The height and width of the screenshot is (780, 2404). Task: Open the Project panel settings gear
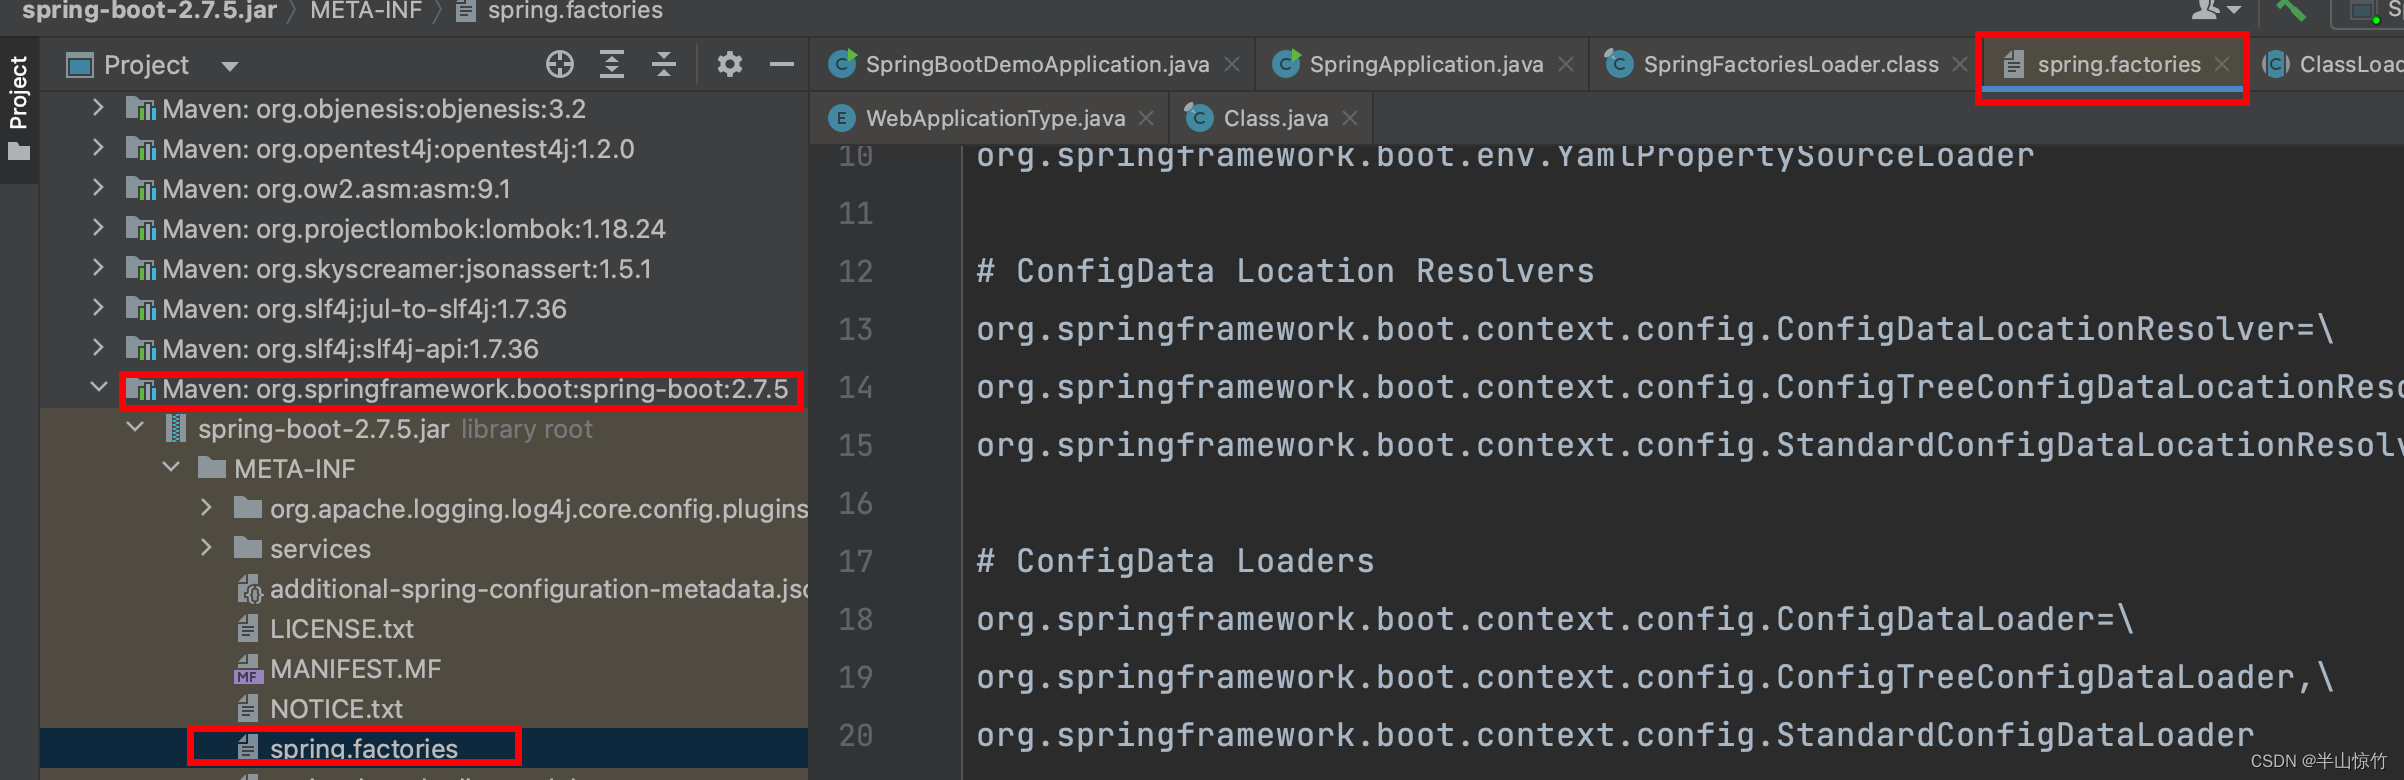pyautogui.click(x=730, y=65)
